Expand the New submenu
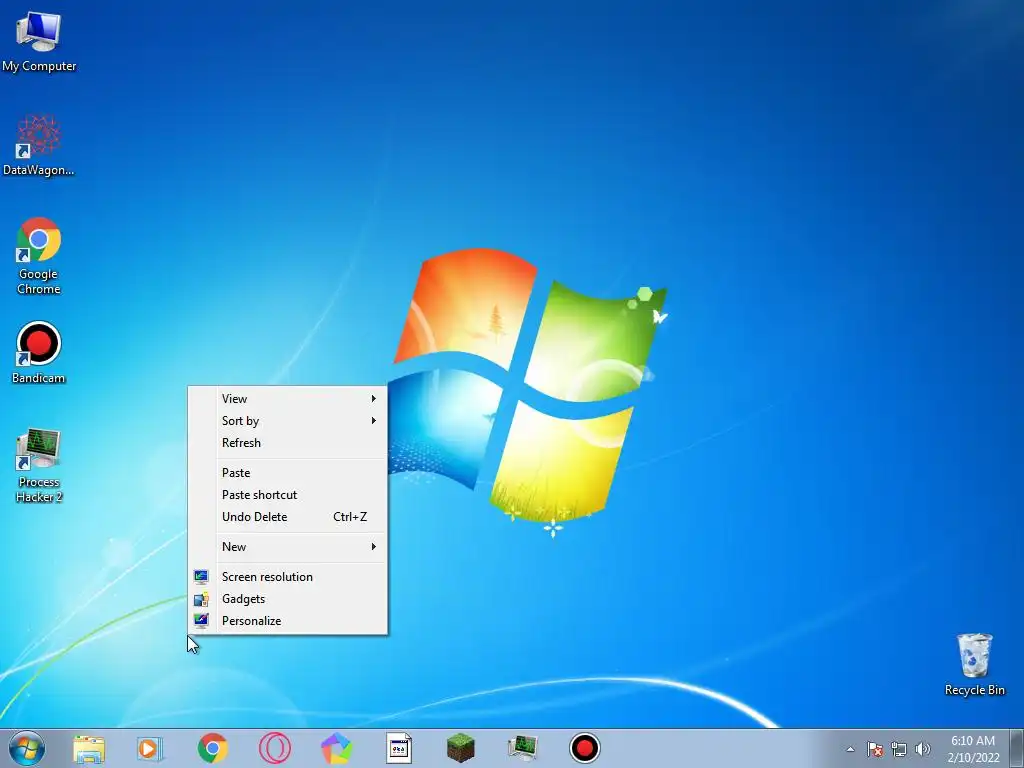 (287, 547)
